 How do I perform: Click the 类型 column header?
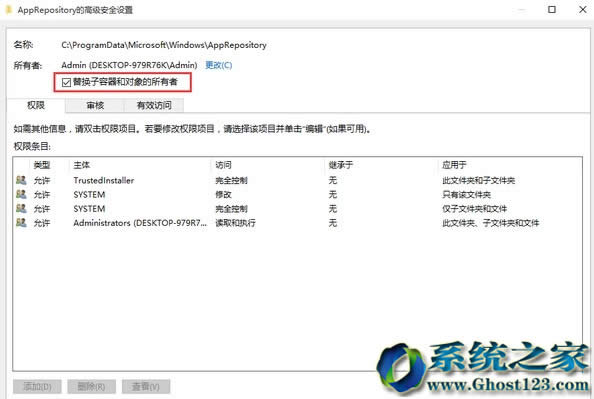pos(42,165)
